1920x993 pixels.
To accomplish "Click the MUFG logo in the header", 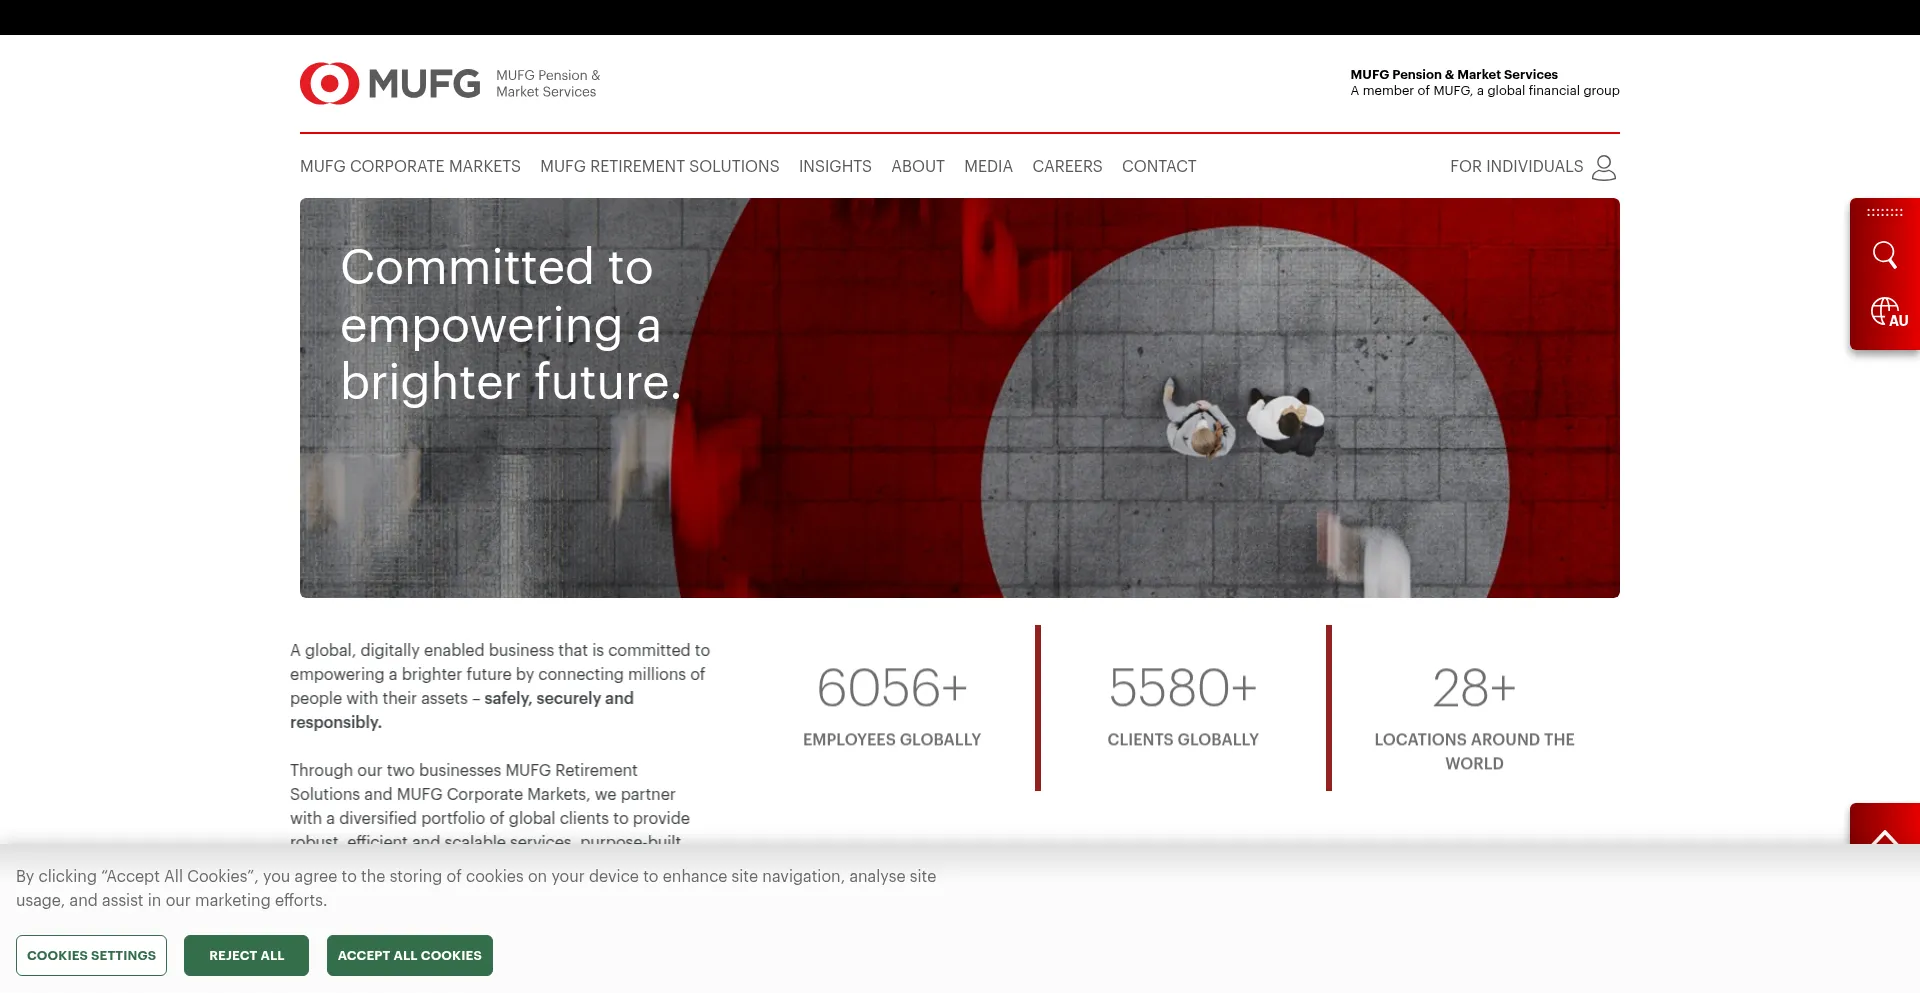I will click(390, 84).
